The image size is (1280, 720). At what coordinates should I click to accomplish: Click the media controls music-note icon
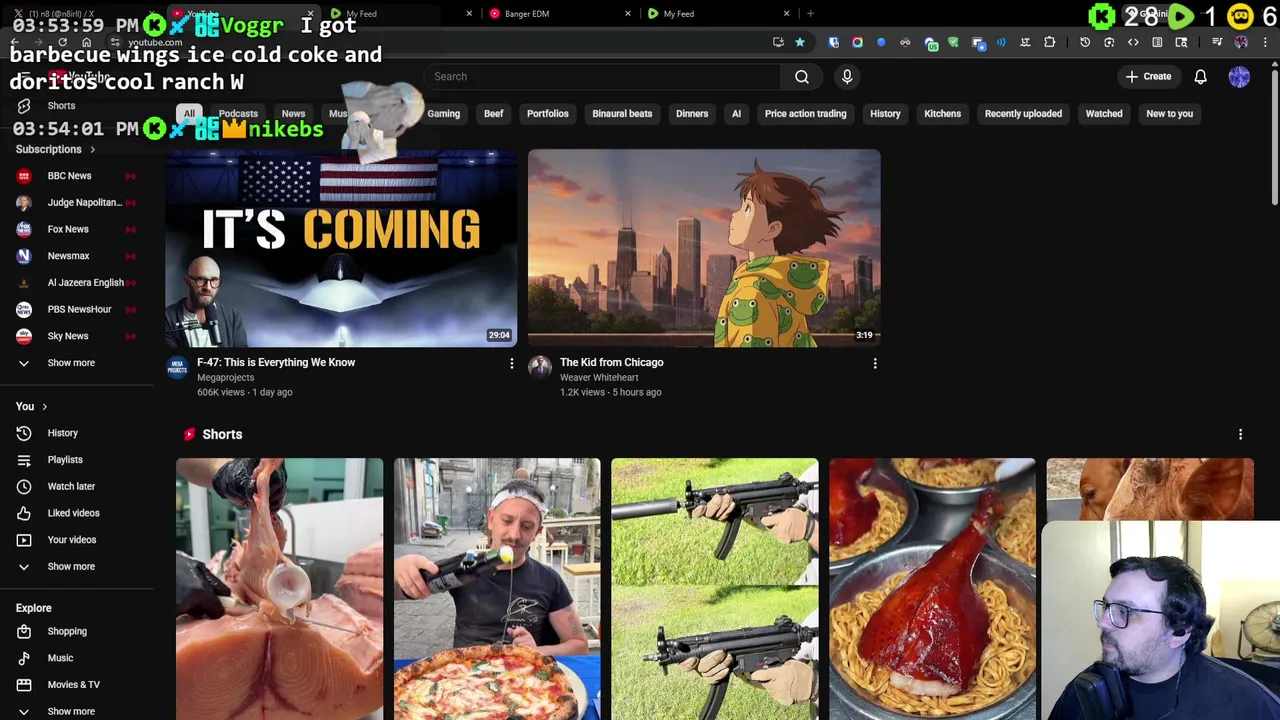click(1217, 42)
